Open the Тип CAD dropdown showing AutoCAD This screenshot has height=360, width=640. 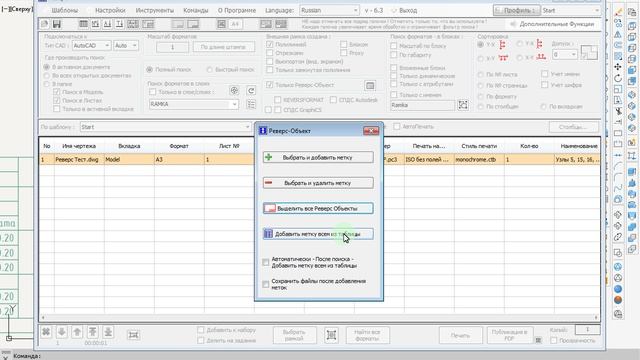(x=91, y=46)
